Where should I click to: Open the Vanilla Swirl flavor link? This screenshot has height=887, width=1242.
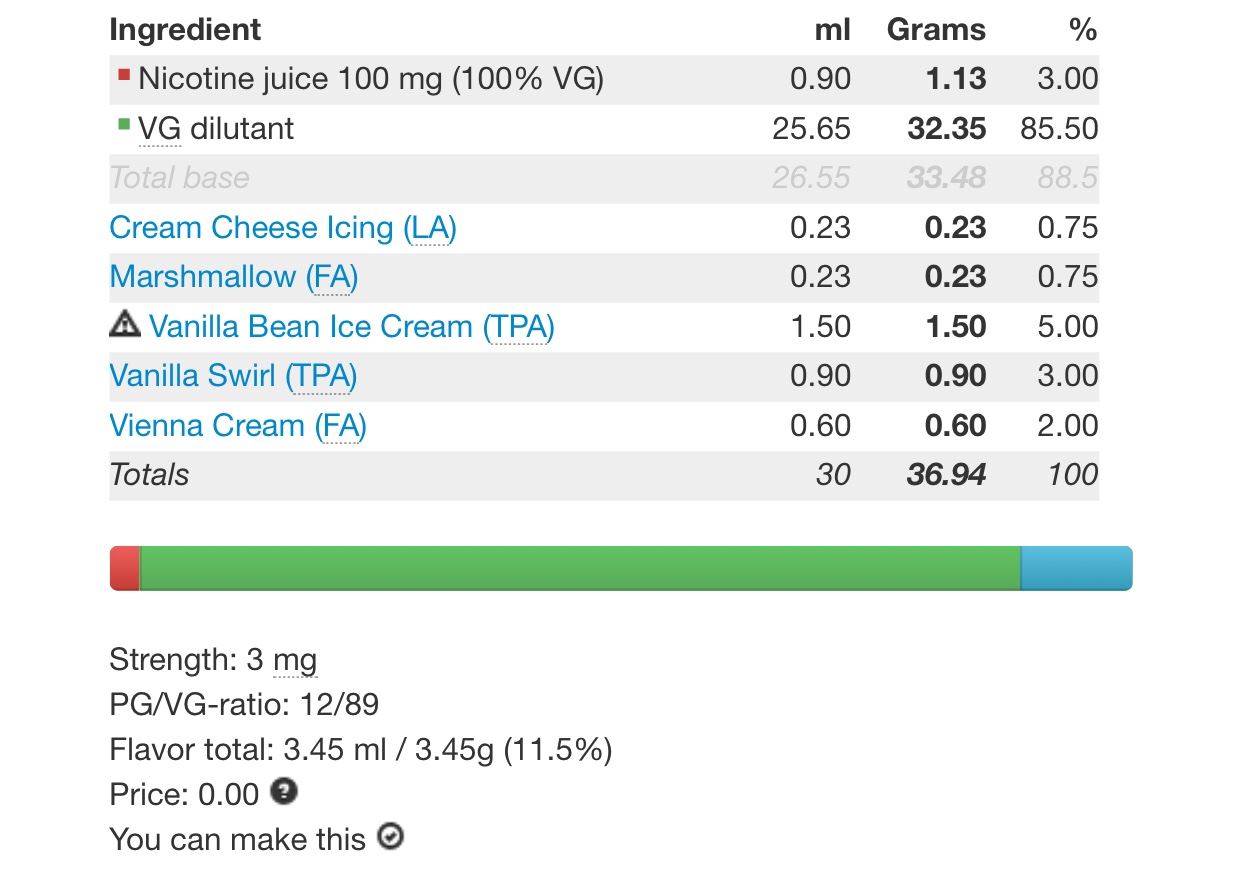click(233, 376)
